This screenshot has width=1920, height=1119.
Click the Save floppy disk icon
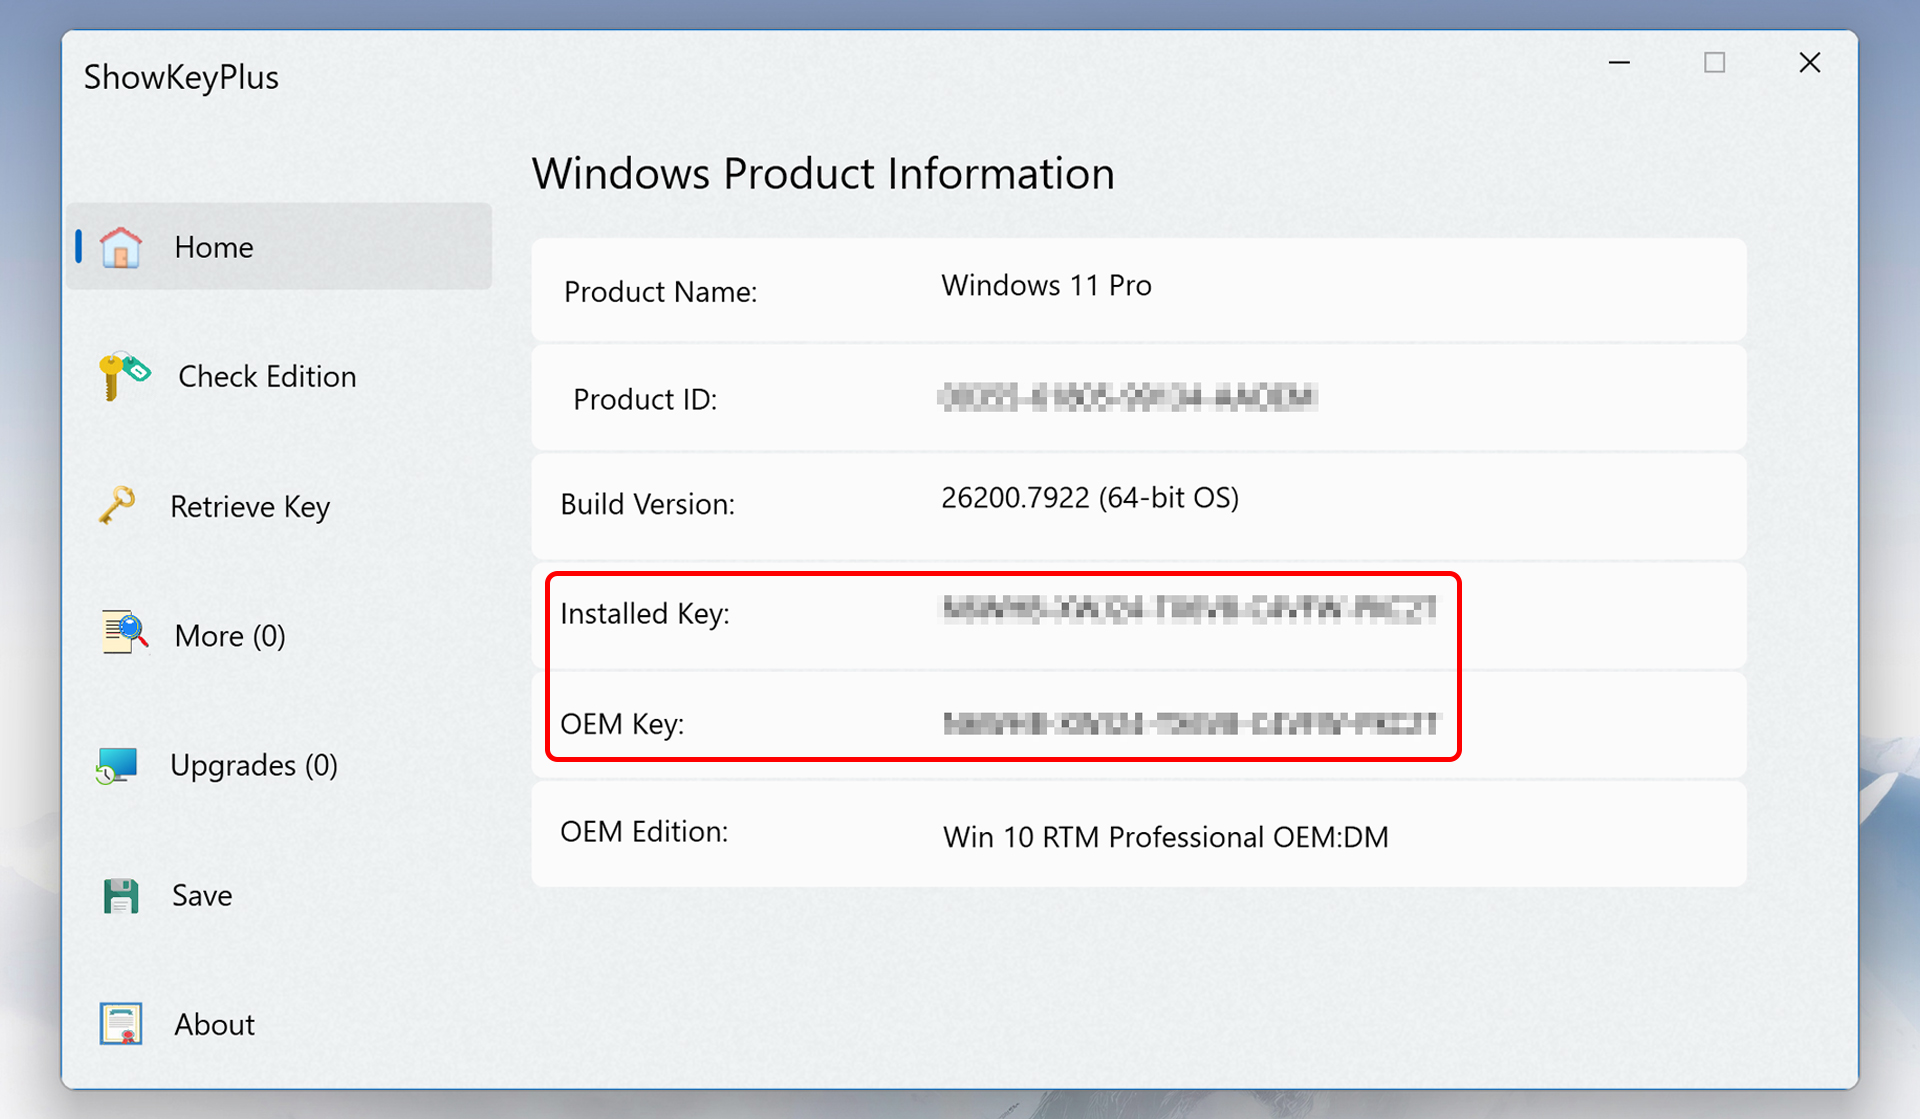pyautogui.click(x=121, y=895)
